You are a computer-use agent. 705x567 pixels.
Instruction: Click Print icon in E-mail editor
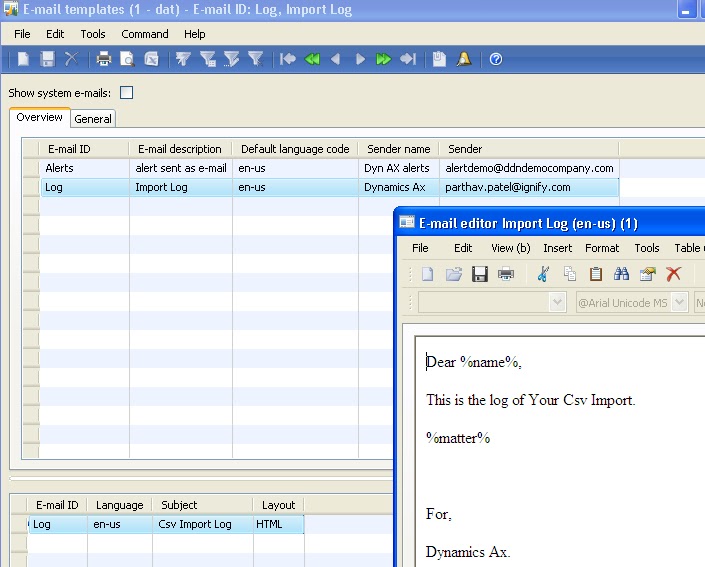(x=506, y=274)
